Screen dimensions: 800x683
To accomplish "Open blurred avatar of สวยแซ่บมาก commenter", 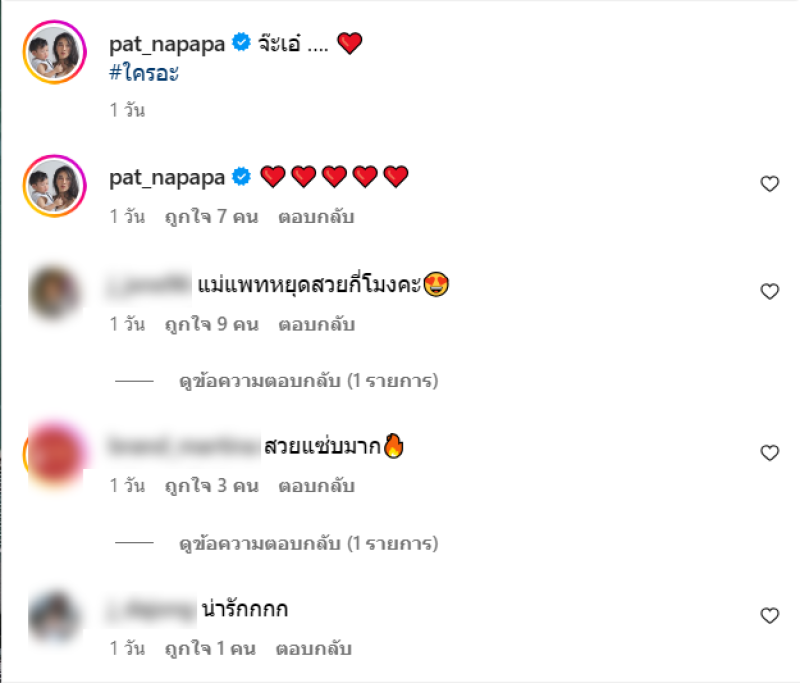I will click(x=55, y=454).
